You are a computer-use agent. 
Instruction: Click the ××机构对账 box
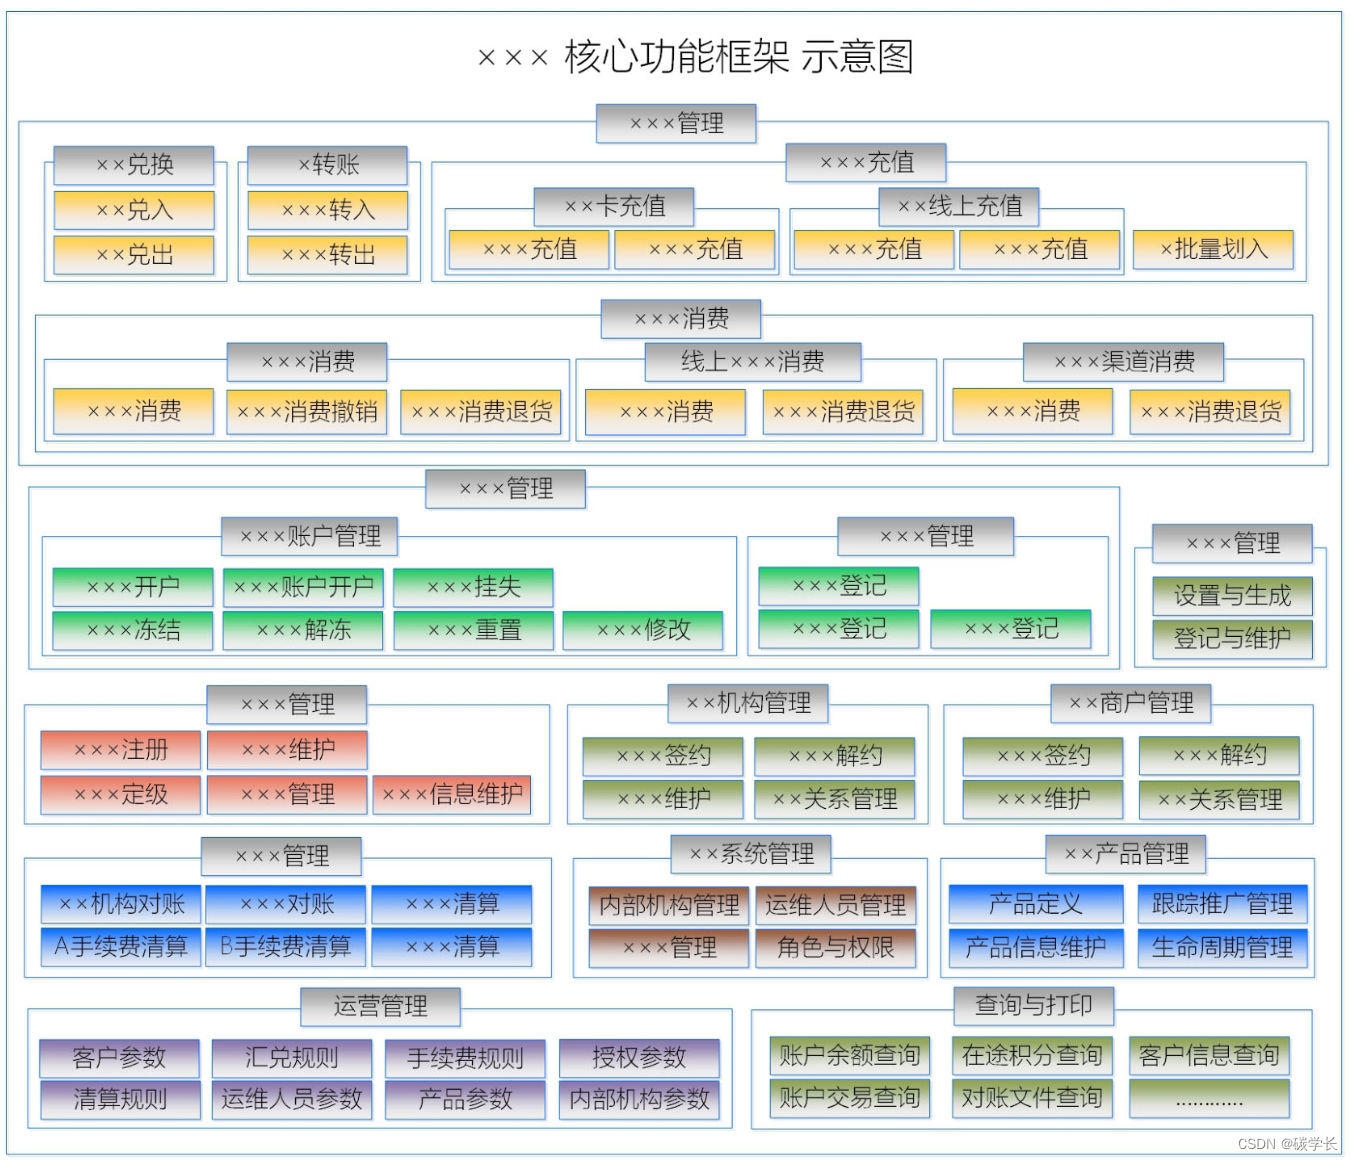[121, 905]
